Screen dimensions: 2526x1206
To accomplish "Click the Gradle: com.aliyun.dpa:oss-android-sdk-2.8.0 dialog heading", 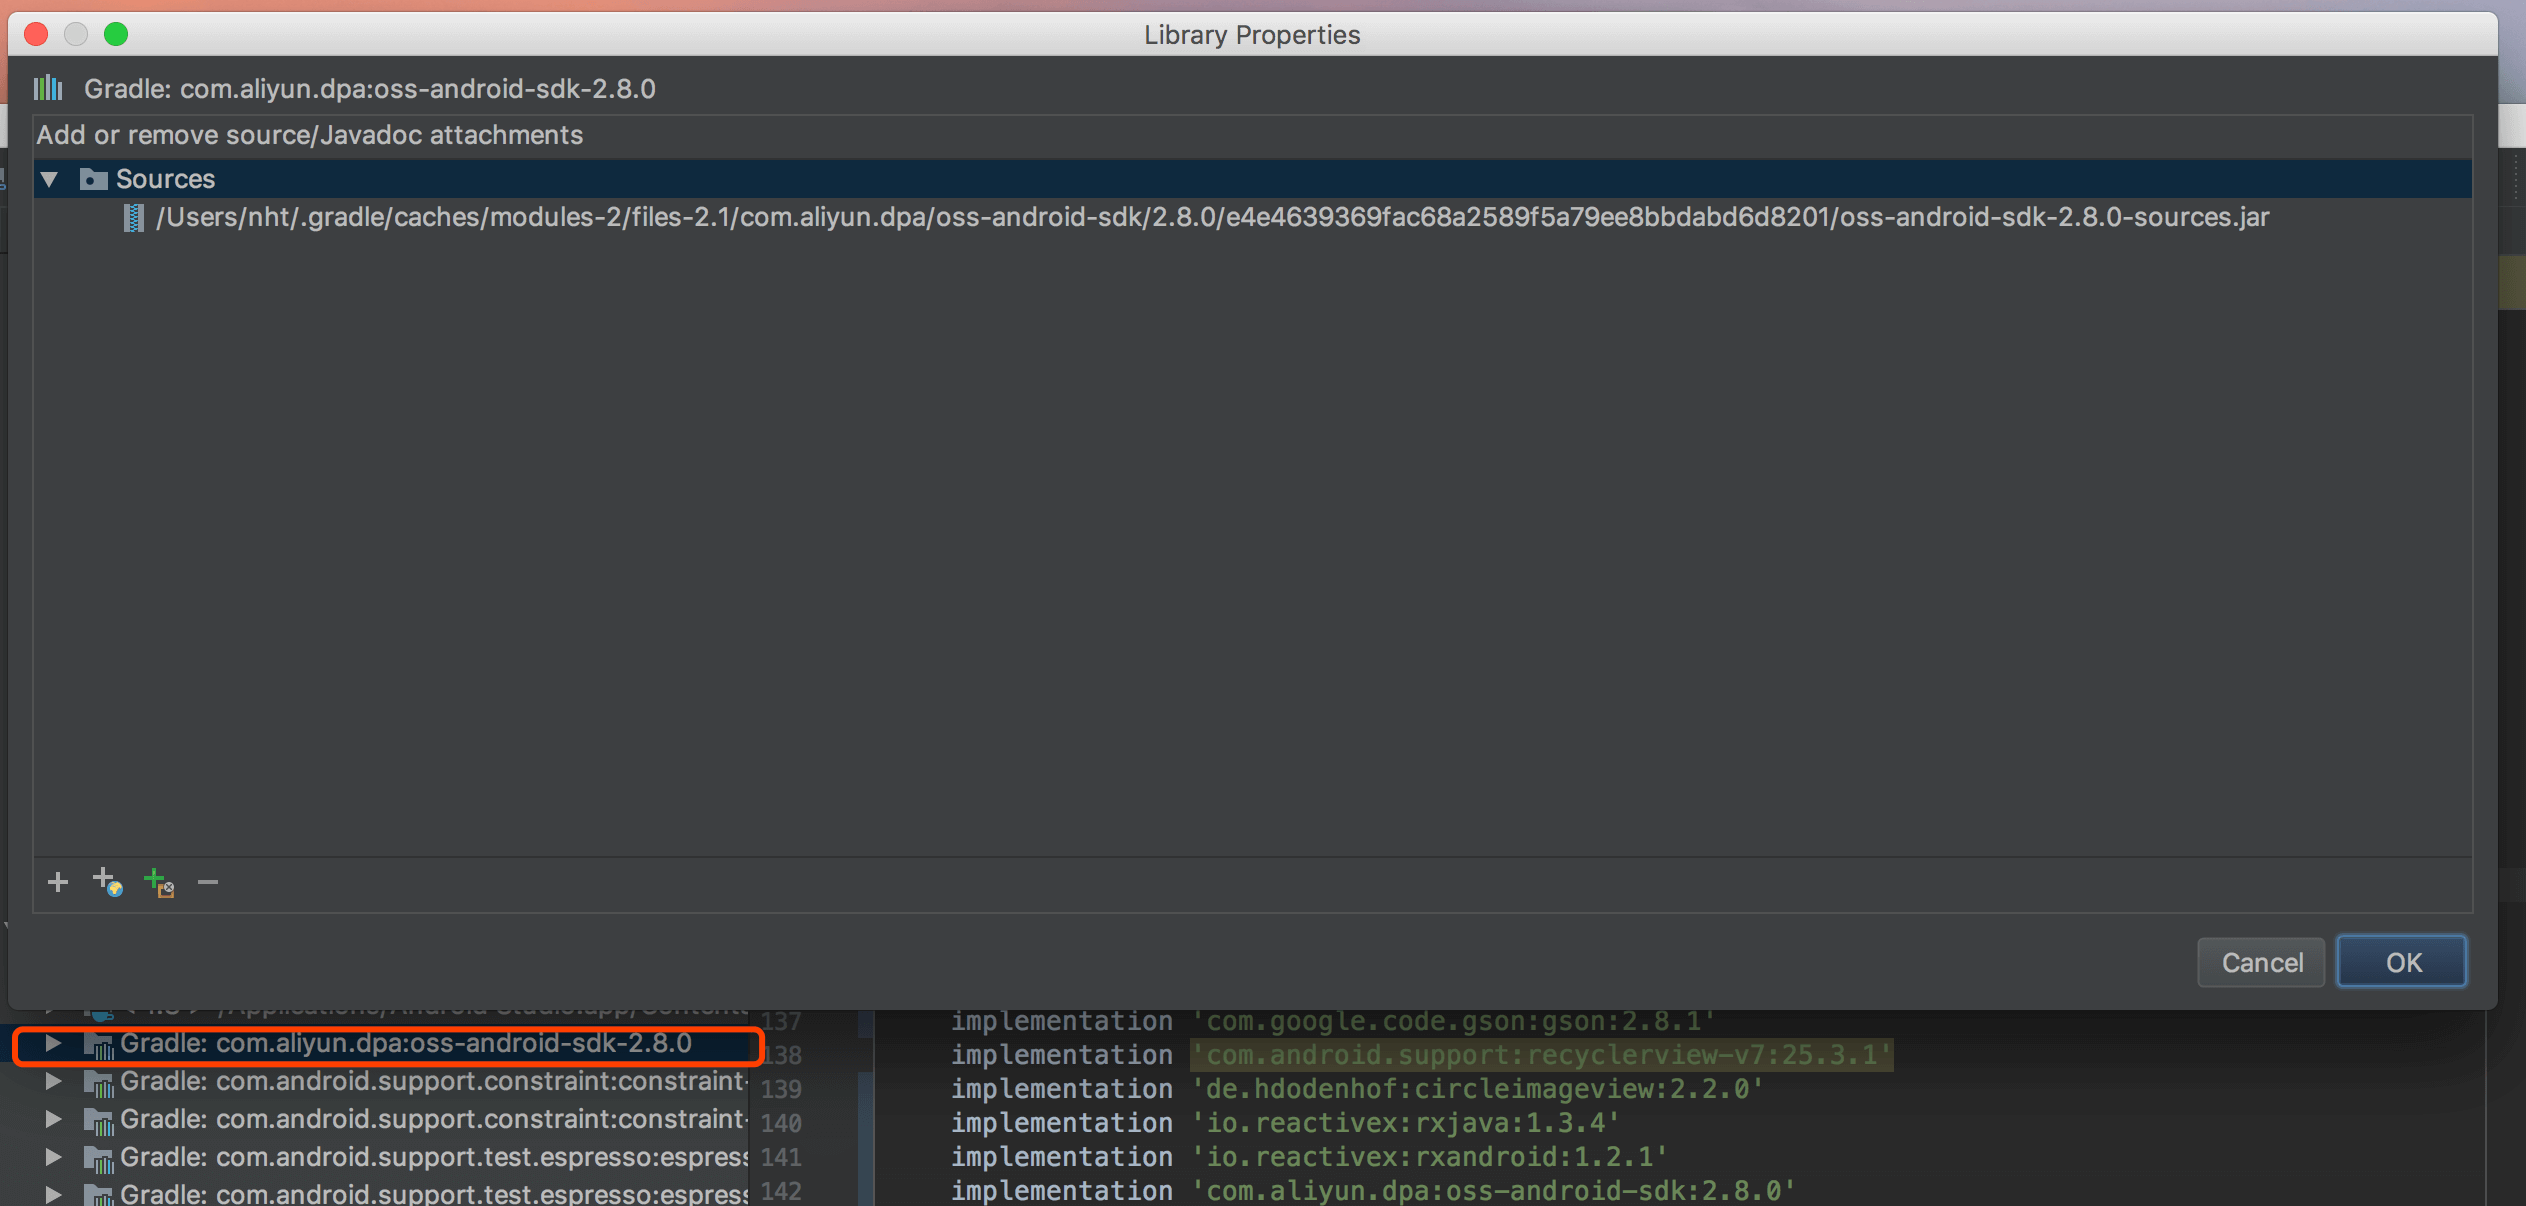I will (369, 89).
